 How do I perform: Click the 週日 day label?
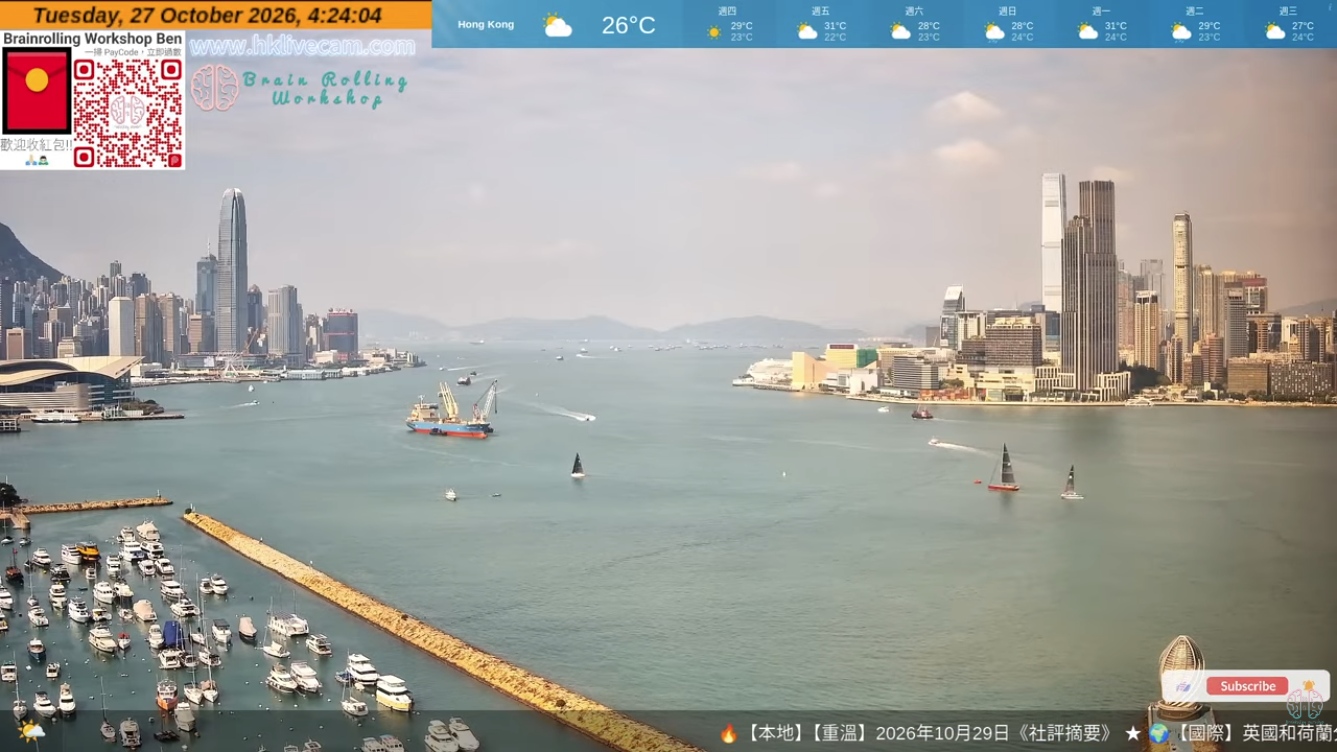click(1007, 11)
